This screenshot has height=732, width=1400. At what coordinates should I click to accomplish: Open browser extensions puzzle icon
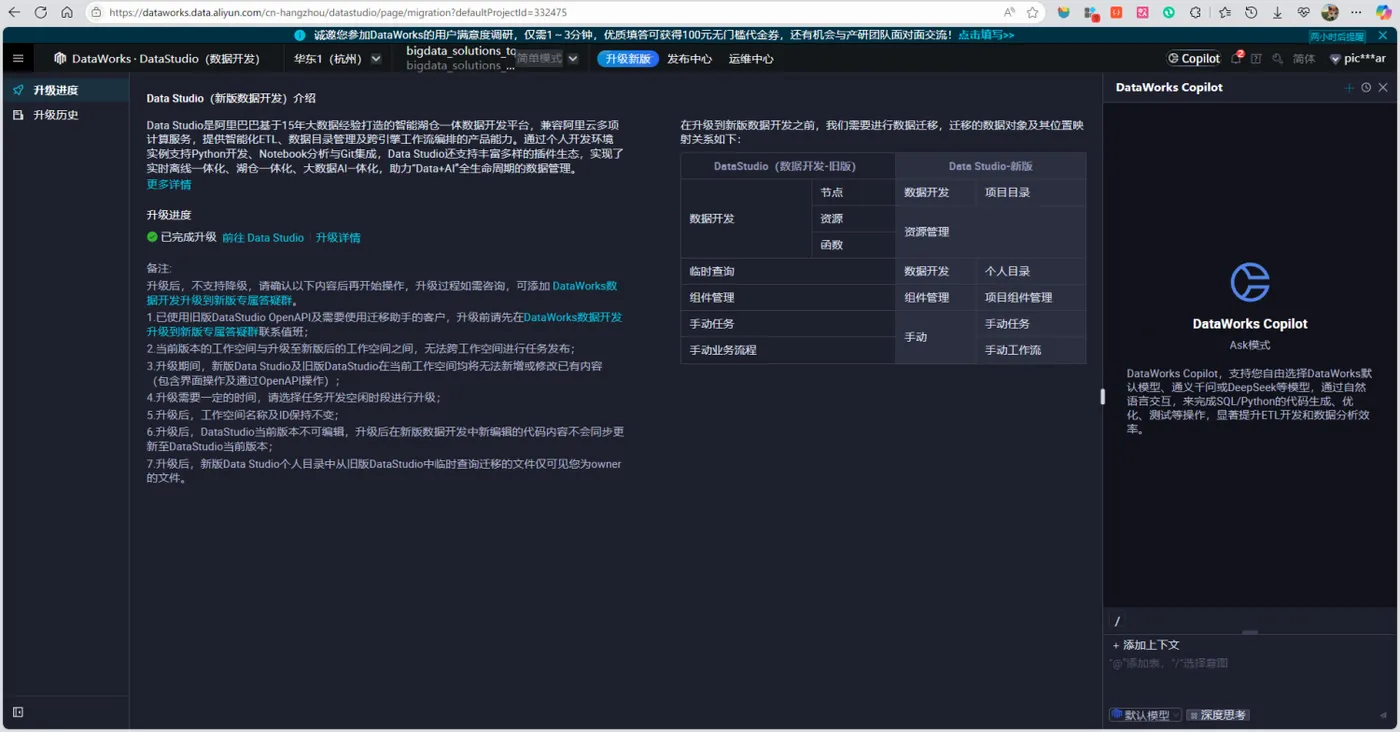click(1195, 13)
